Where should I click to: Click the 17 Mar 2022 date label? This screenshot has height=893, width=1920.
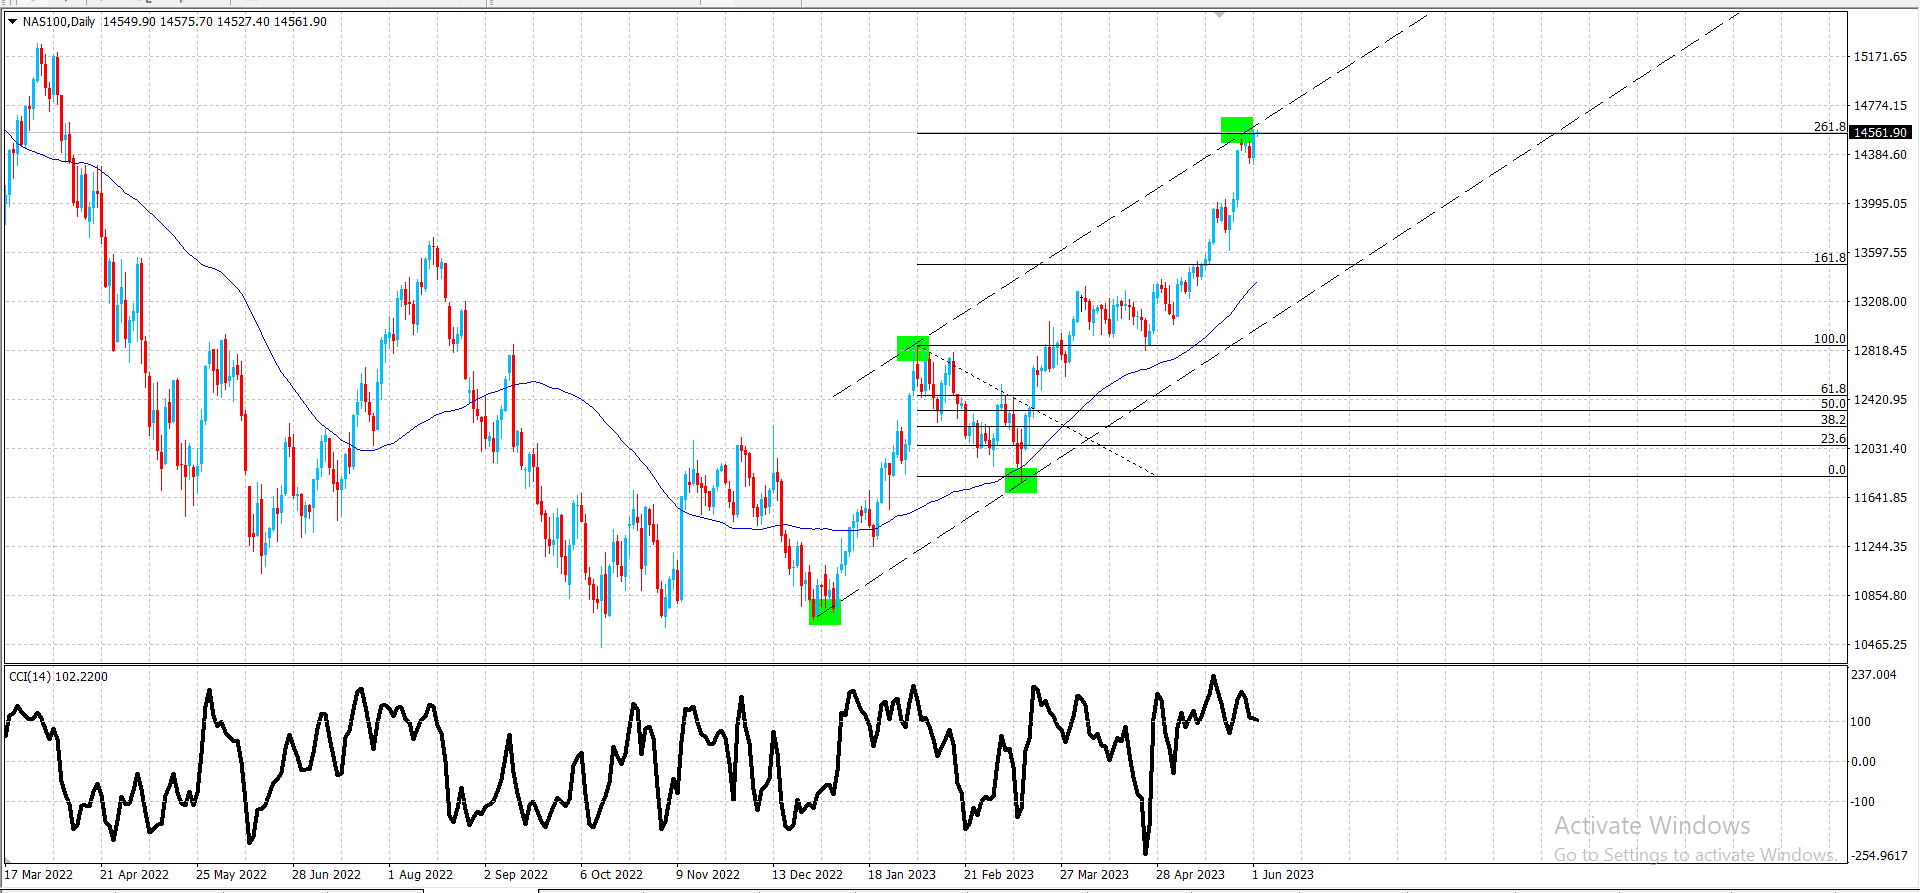pos(38,875)
